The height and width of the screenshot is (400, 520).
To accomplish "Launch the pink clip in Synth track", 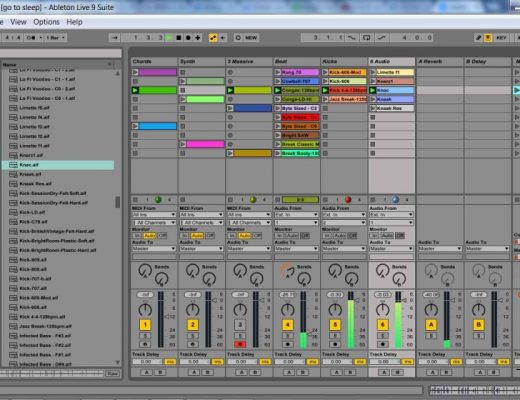I will (183, 144).
